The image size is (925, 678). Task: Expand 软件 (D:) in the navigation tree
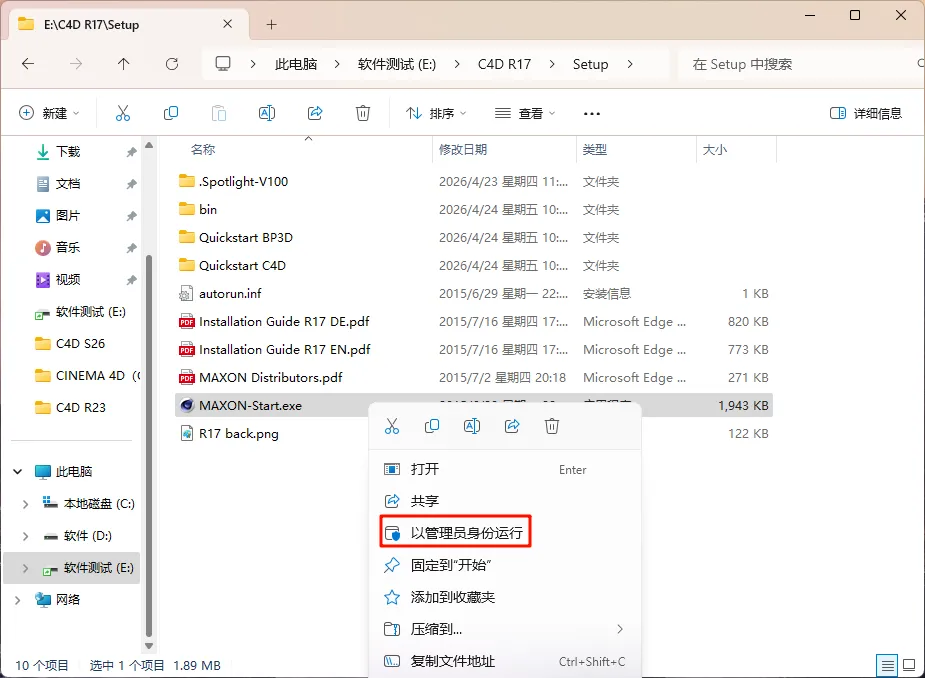(25, 536)
